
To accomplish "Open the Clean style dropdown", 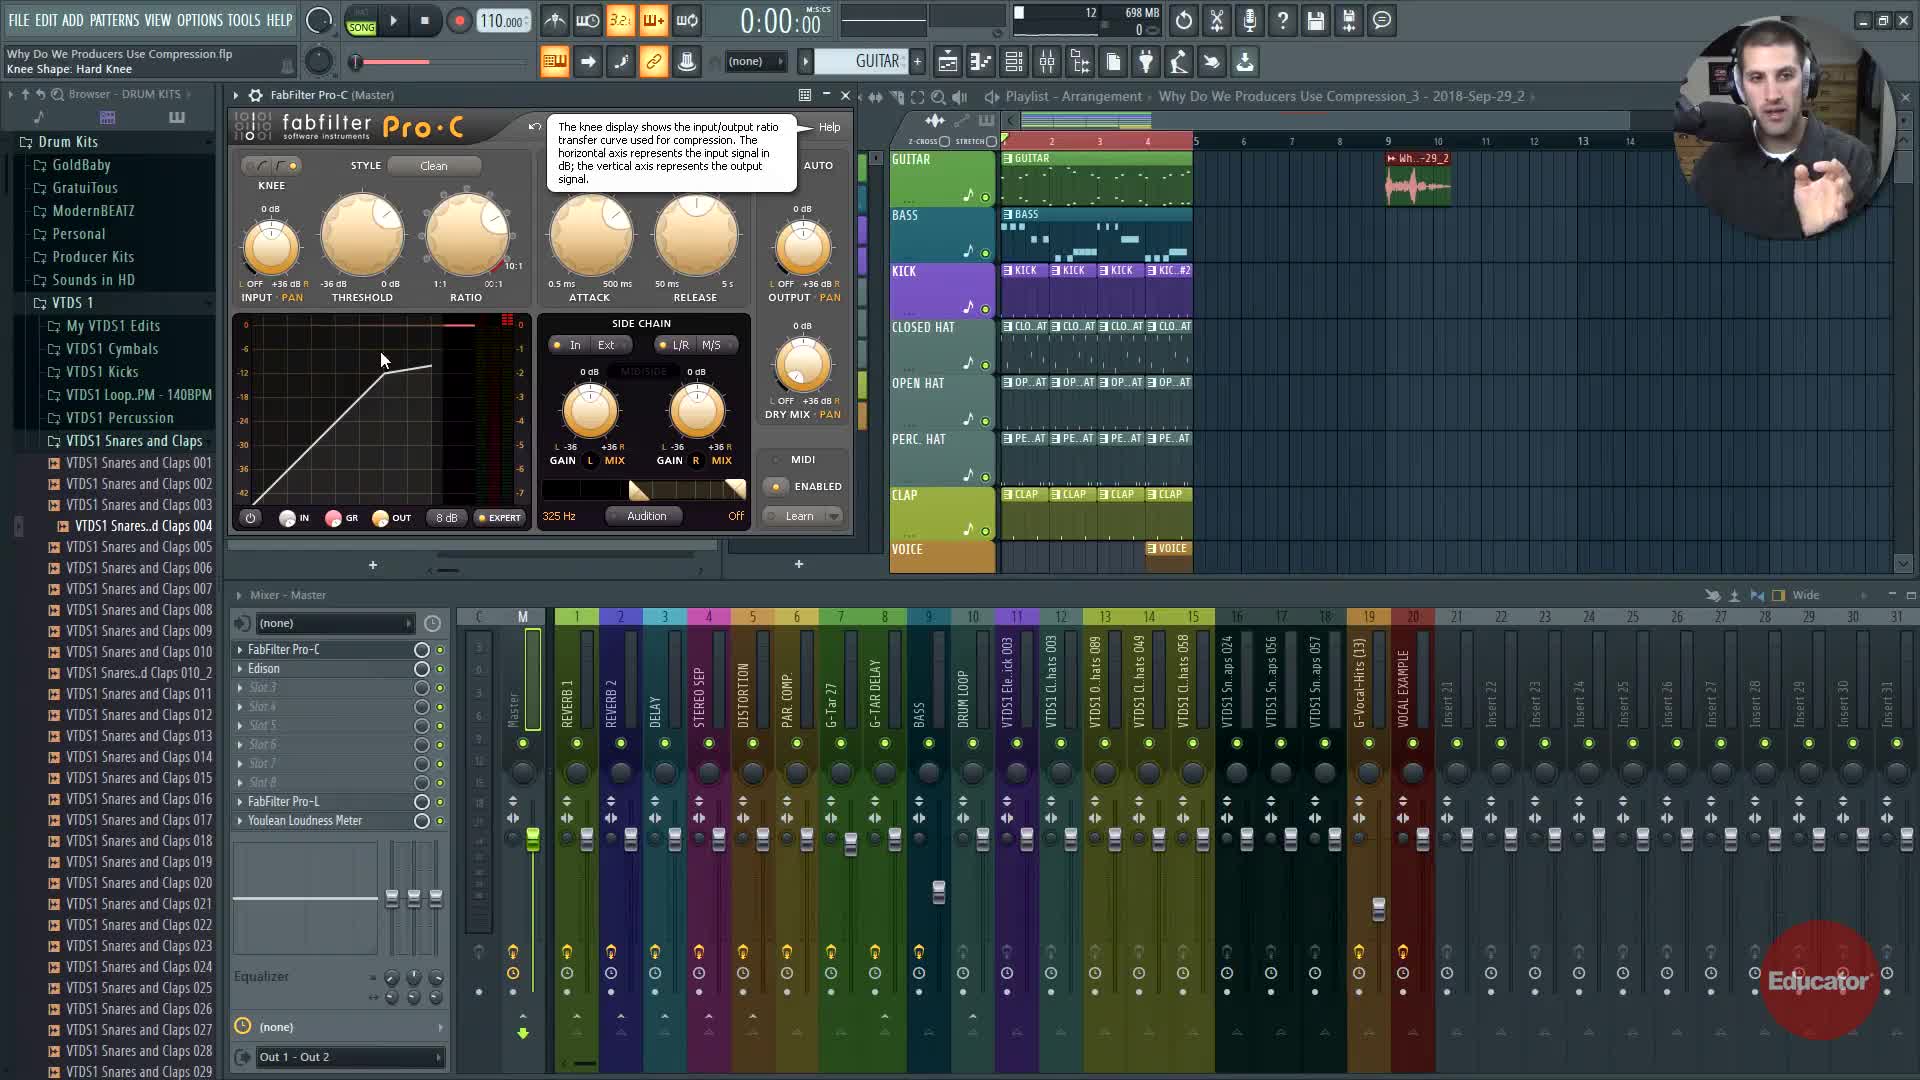I will pos(434,166).
